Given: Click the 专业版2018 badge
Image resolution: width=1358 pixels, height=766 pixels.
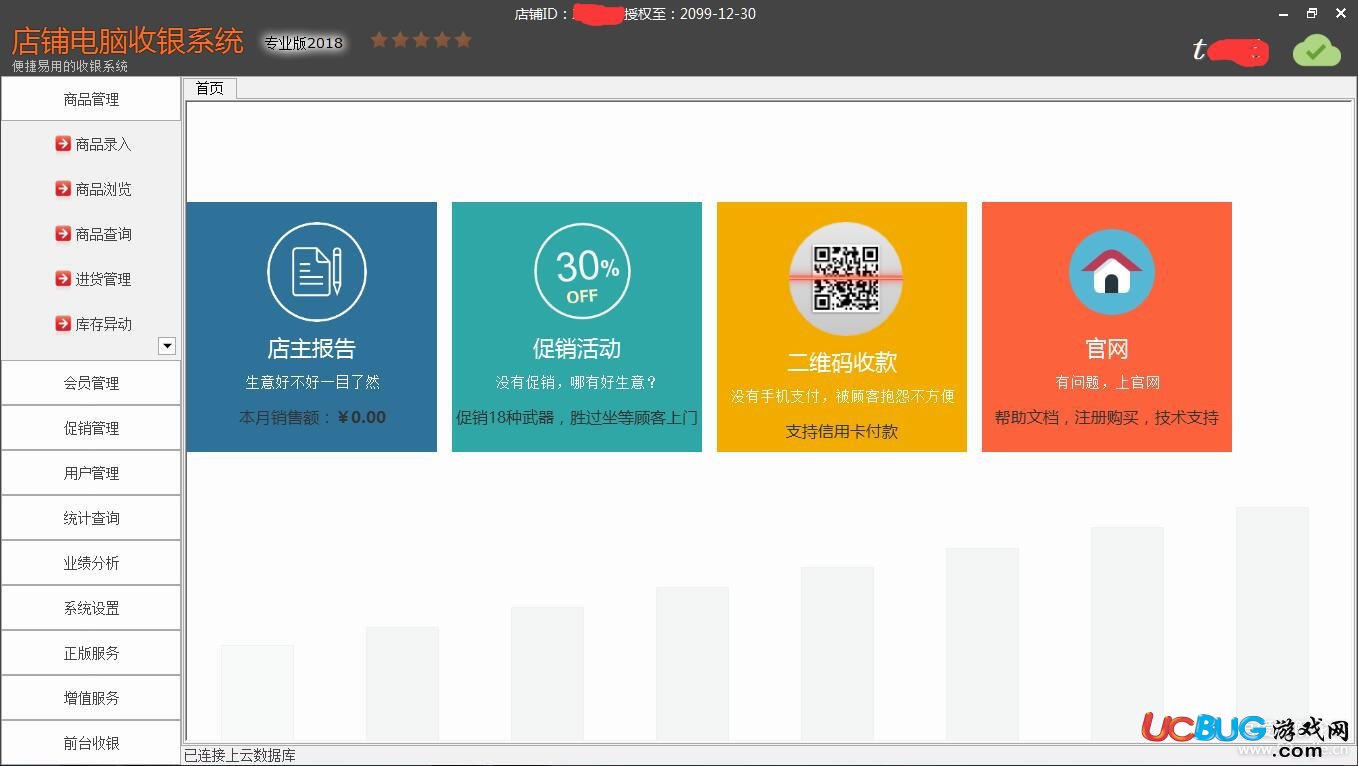Looking at the screenshot, I should click(303, 43).
